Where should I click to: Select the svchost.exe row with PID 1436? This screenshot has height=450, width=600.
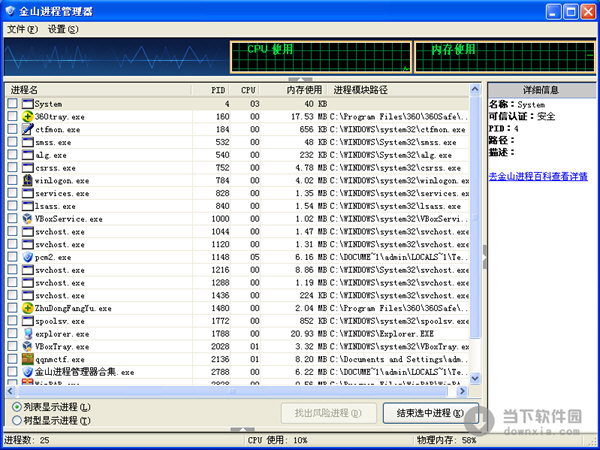[x=238, y=295]
